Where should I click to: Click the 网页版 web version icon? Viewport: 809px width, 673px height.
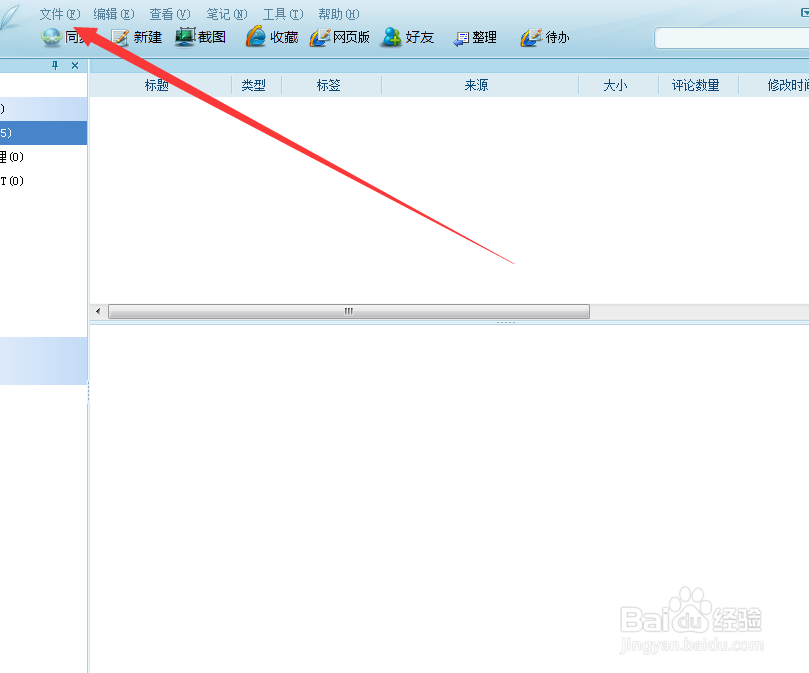320,37
